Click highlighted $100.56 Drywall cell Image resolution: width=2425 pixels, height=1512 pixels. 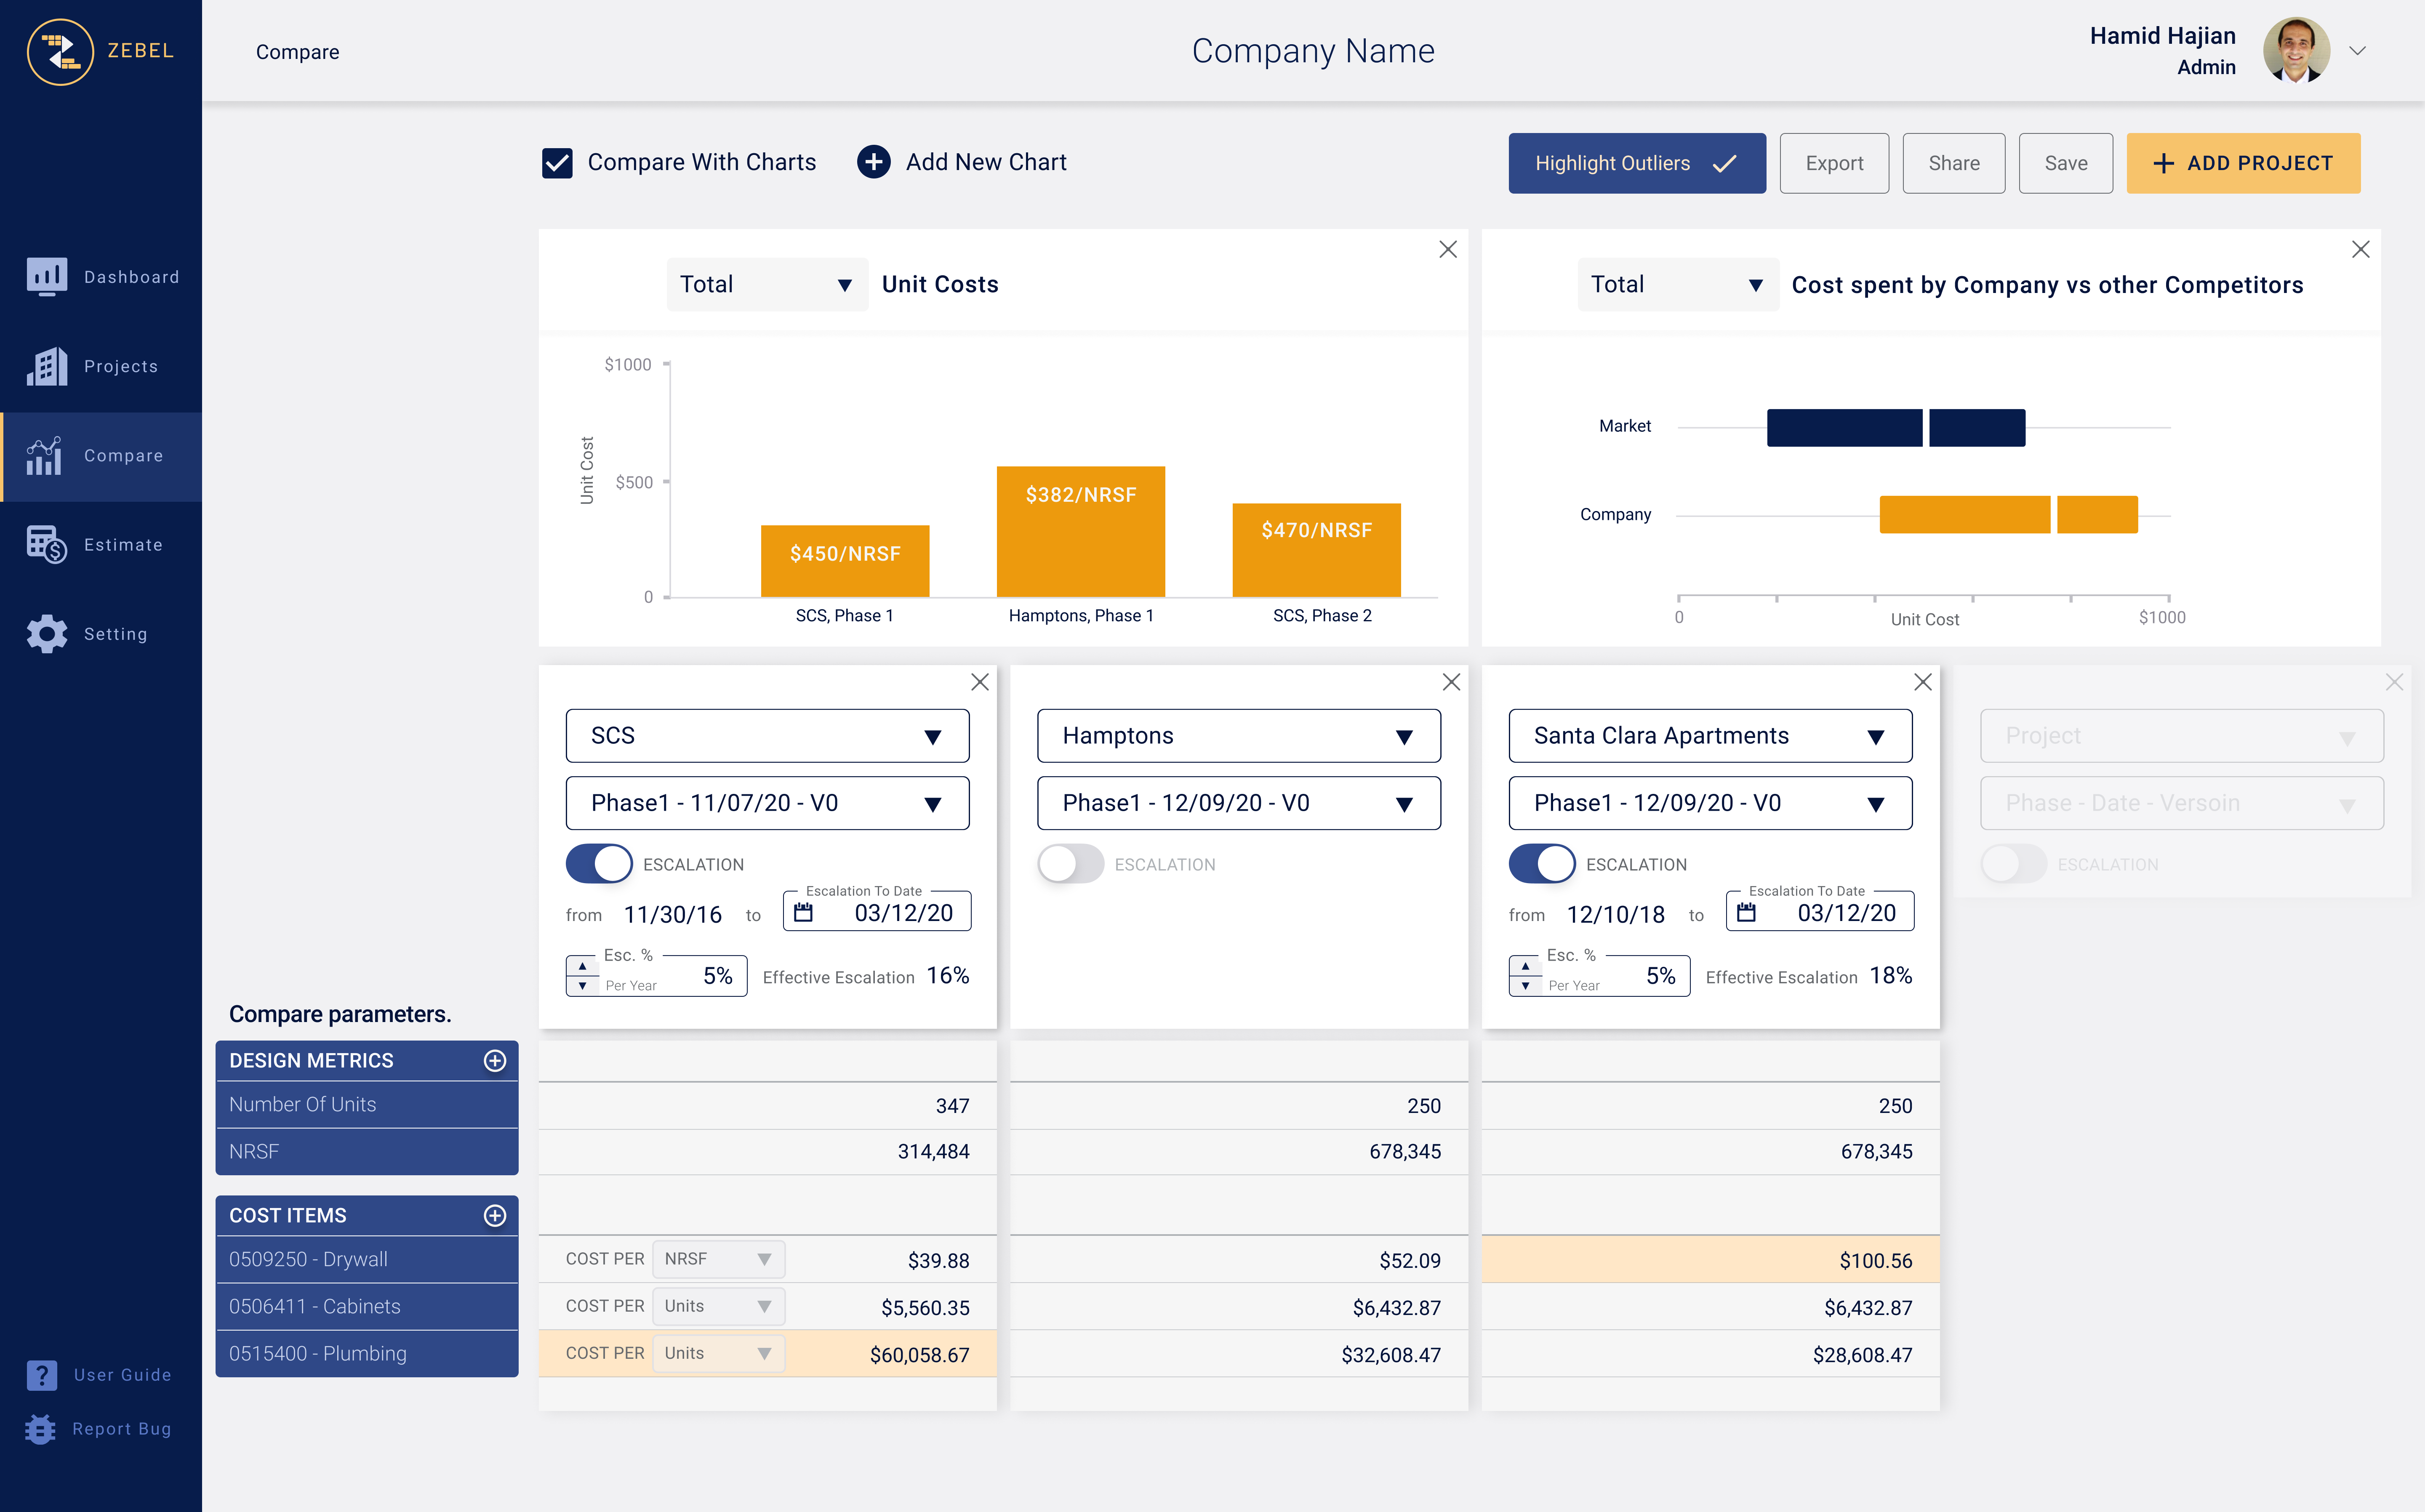click(x=1710, y=1260)
